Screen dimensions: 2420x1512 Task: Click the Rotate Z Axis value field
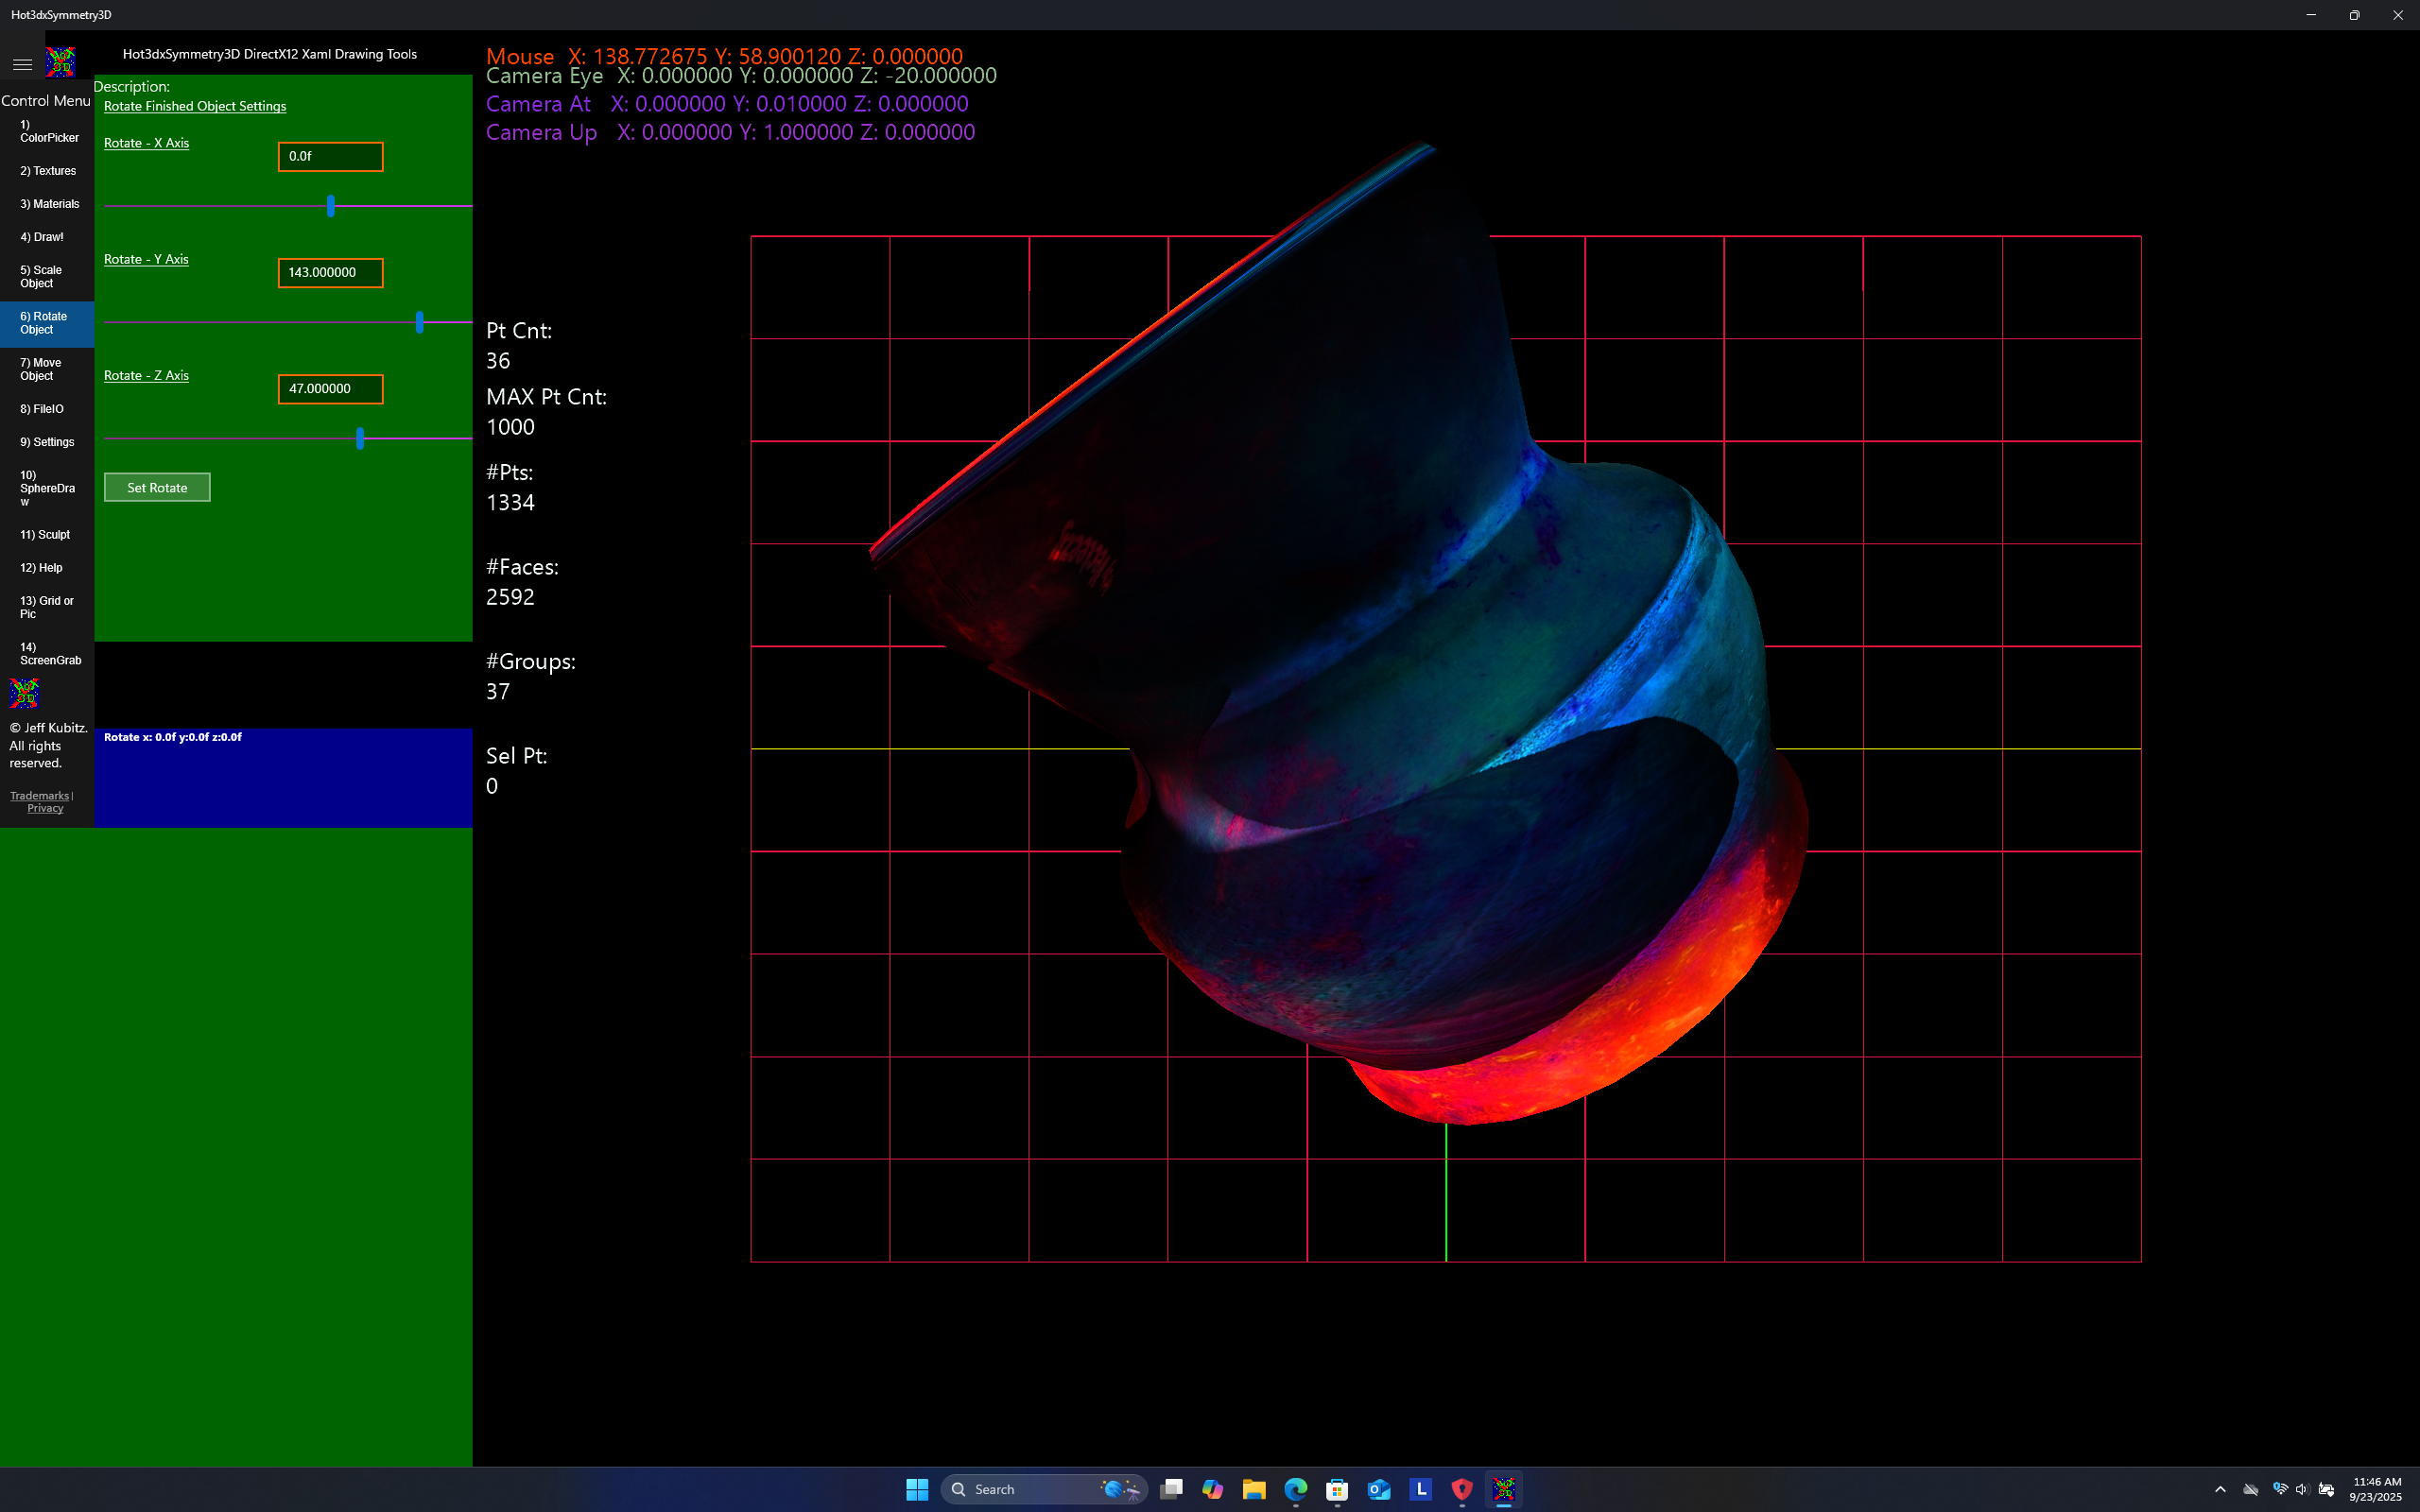(x=330, y=389)
